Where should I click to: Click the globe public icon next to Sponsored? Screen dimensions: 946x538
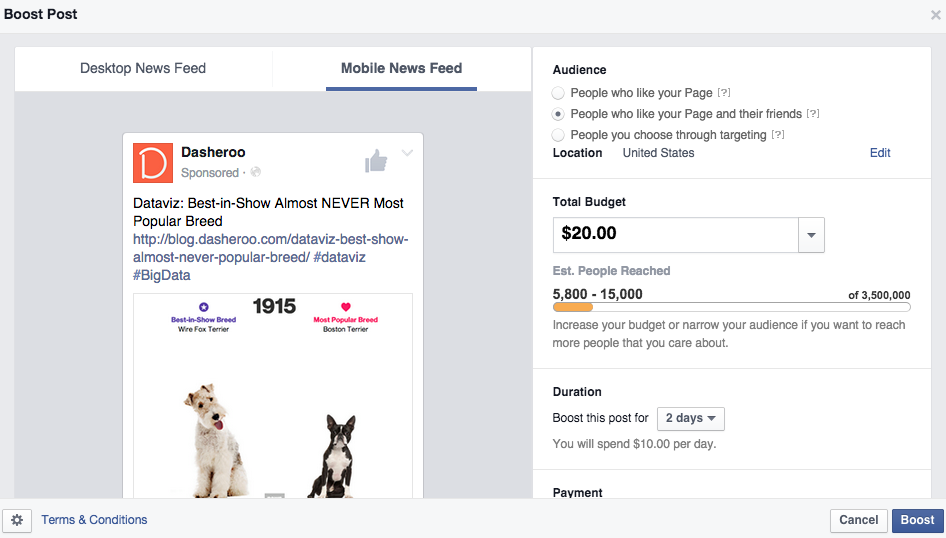point(256,172)
